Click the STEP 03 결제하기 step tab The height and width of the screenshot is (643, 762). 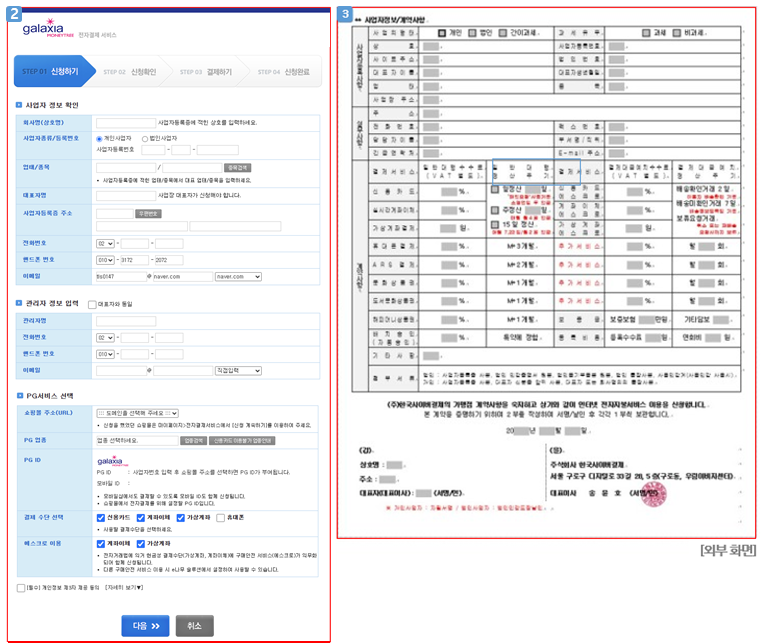pyautogui.click(x=206, y=71)
